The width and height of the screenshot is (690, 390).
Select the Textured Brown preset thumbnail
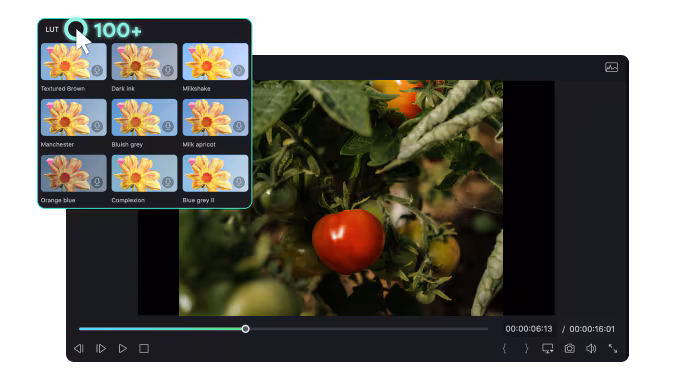click(73, 61)
